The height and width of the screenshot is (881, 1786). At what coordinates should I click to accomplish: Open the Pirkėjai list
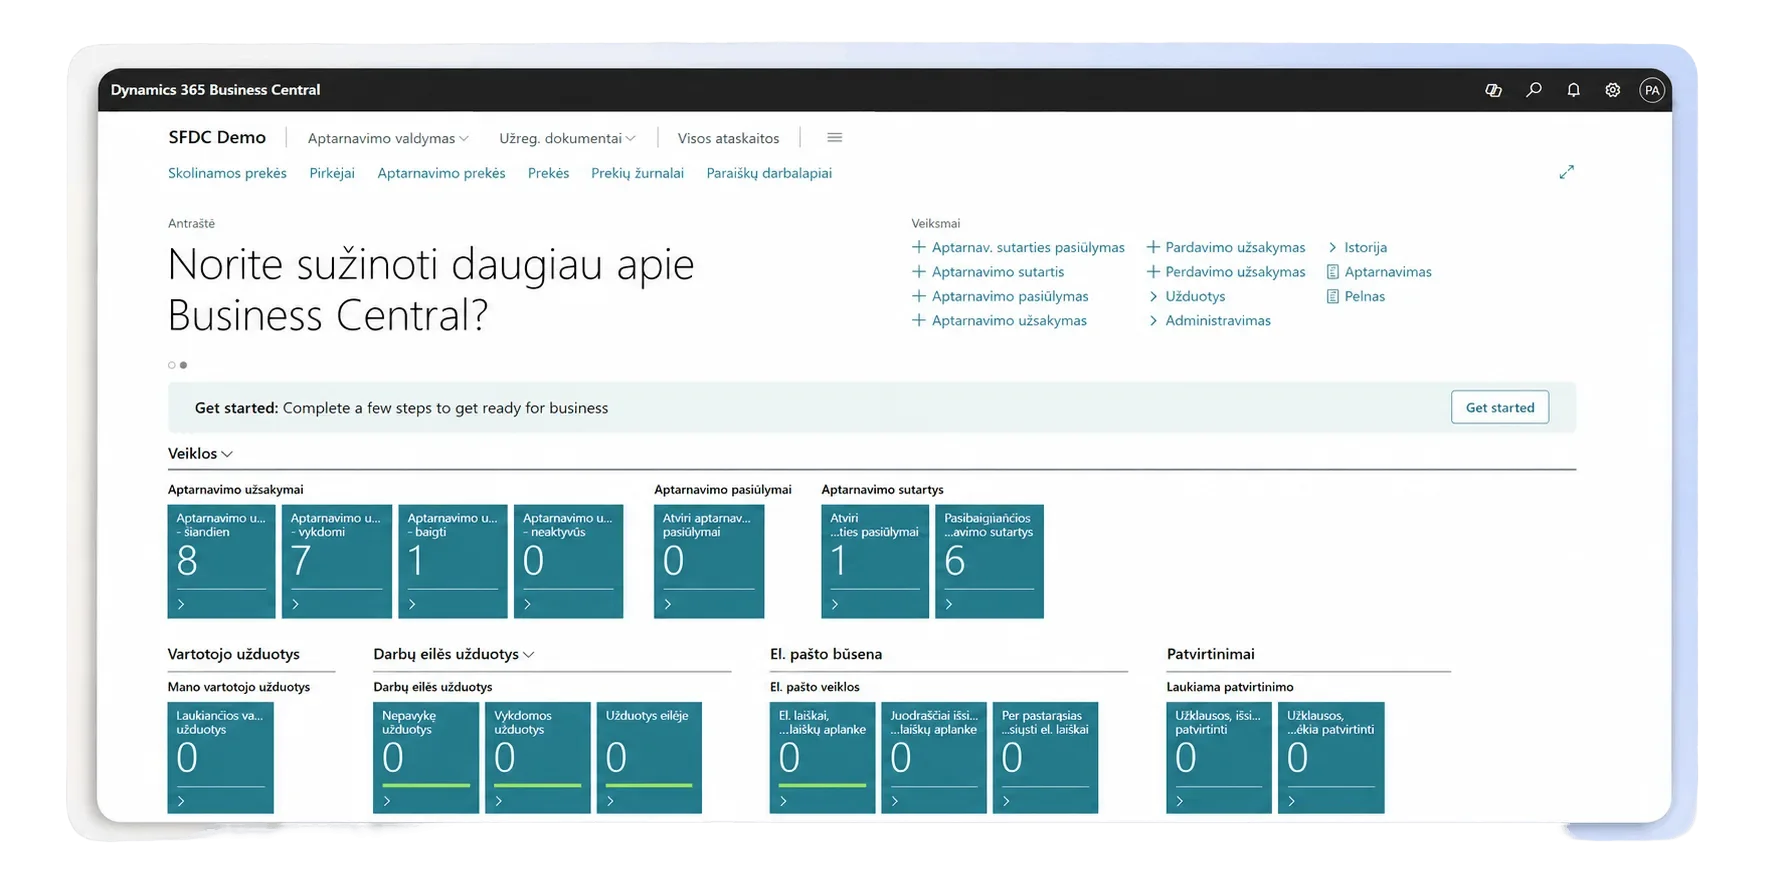(332, 173)
